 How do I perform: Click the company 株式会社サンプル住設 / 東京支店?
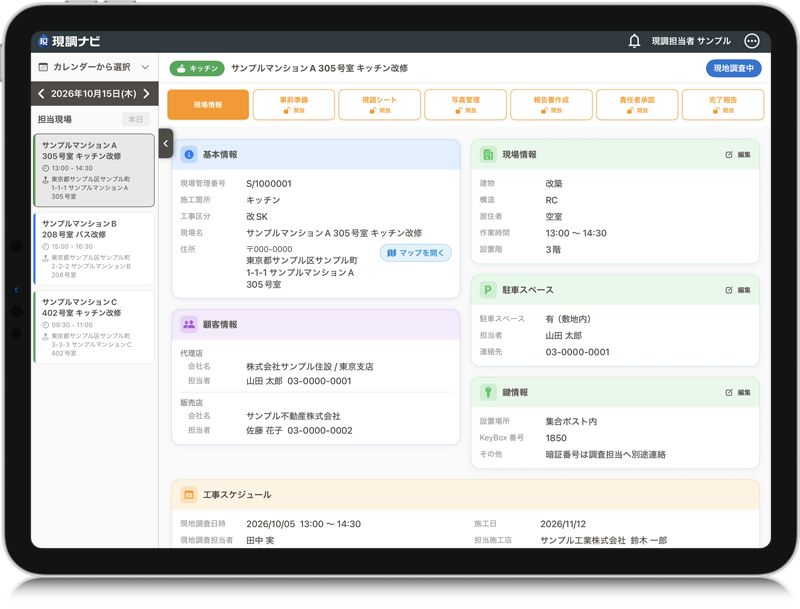[310, 367]
